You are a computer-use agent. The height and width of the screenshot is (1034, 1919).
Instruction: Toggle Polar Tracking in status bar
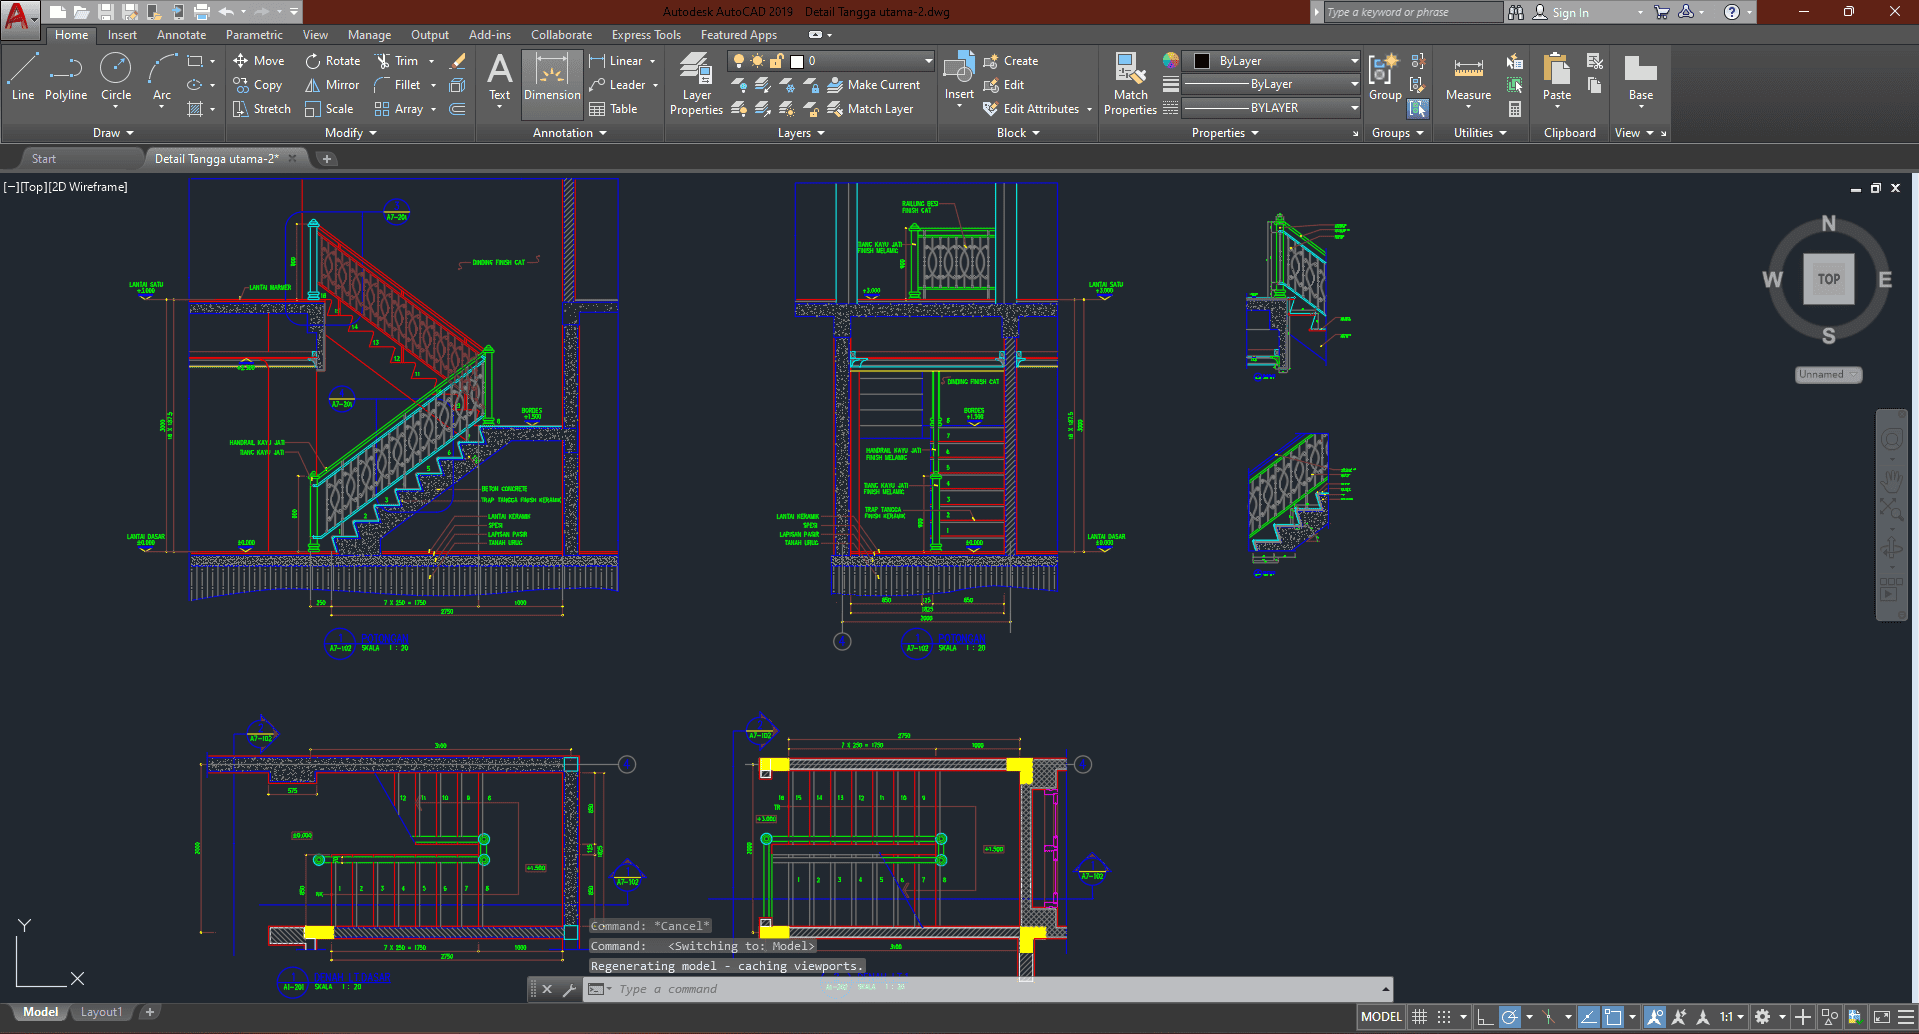click(x=1510, y=1017)
